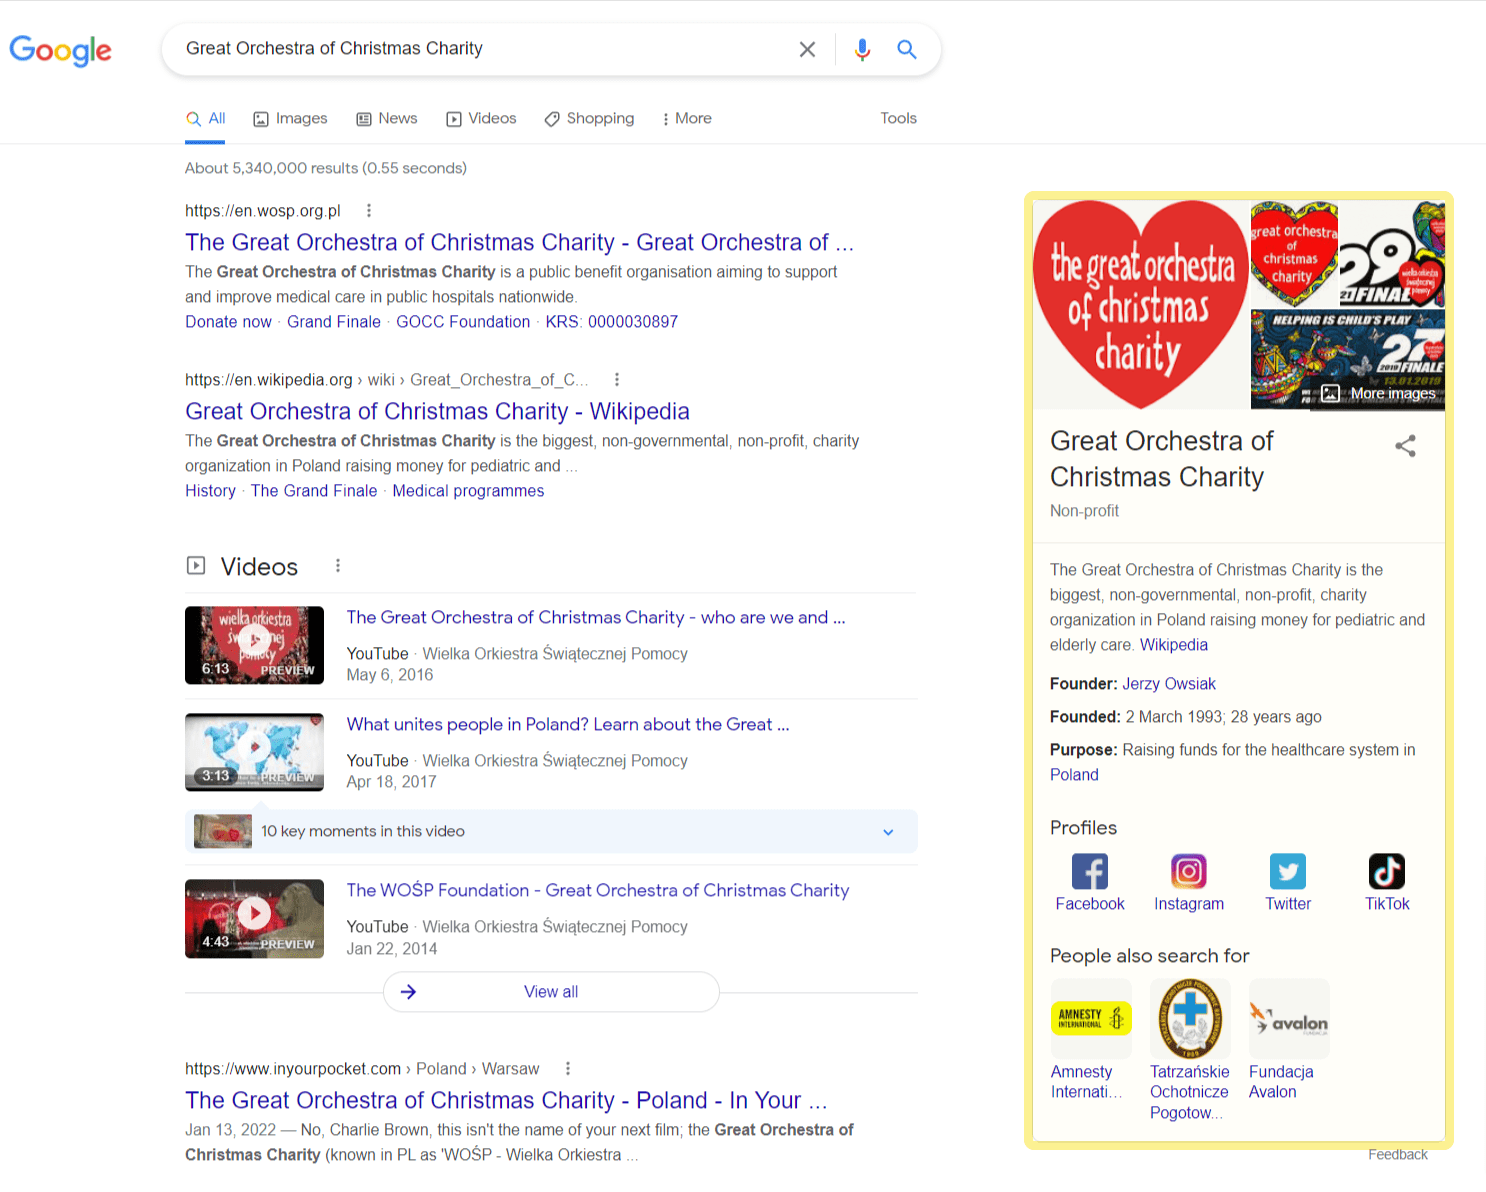Start voice search with microphone icon

[862, 49]
